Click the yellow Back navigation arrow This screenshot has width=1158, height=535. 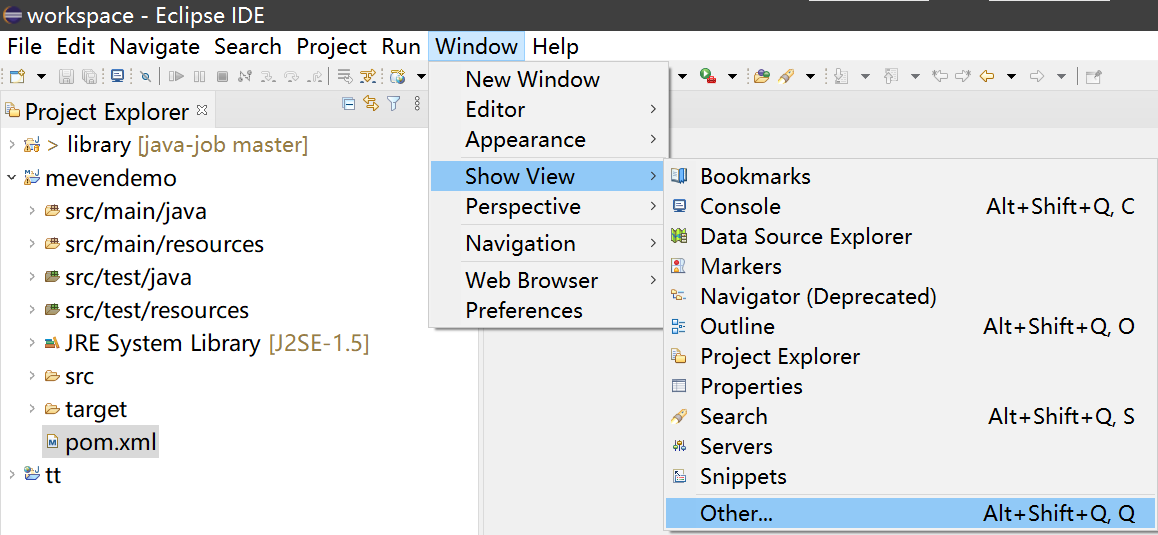point(988,76)
